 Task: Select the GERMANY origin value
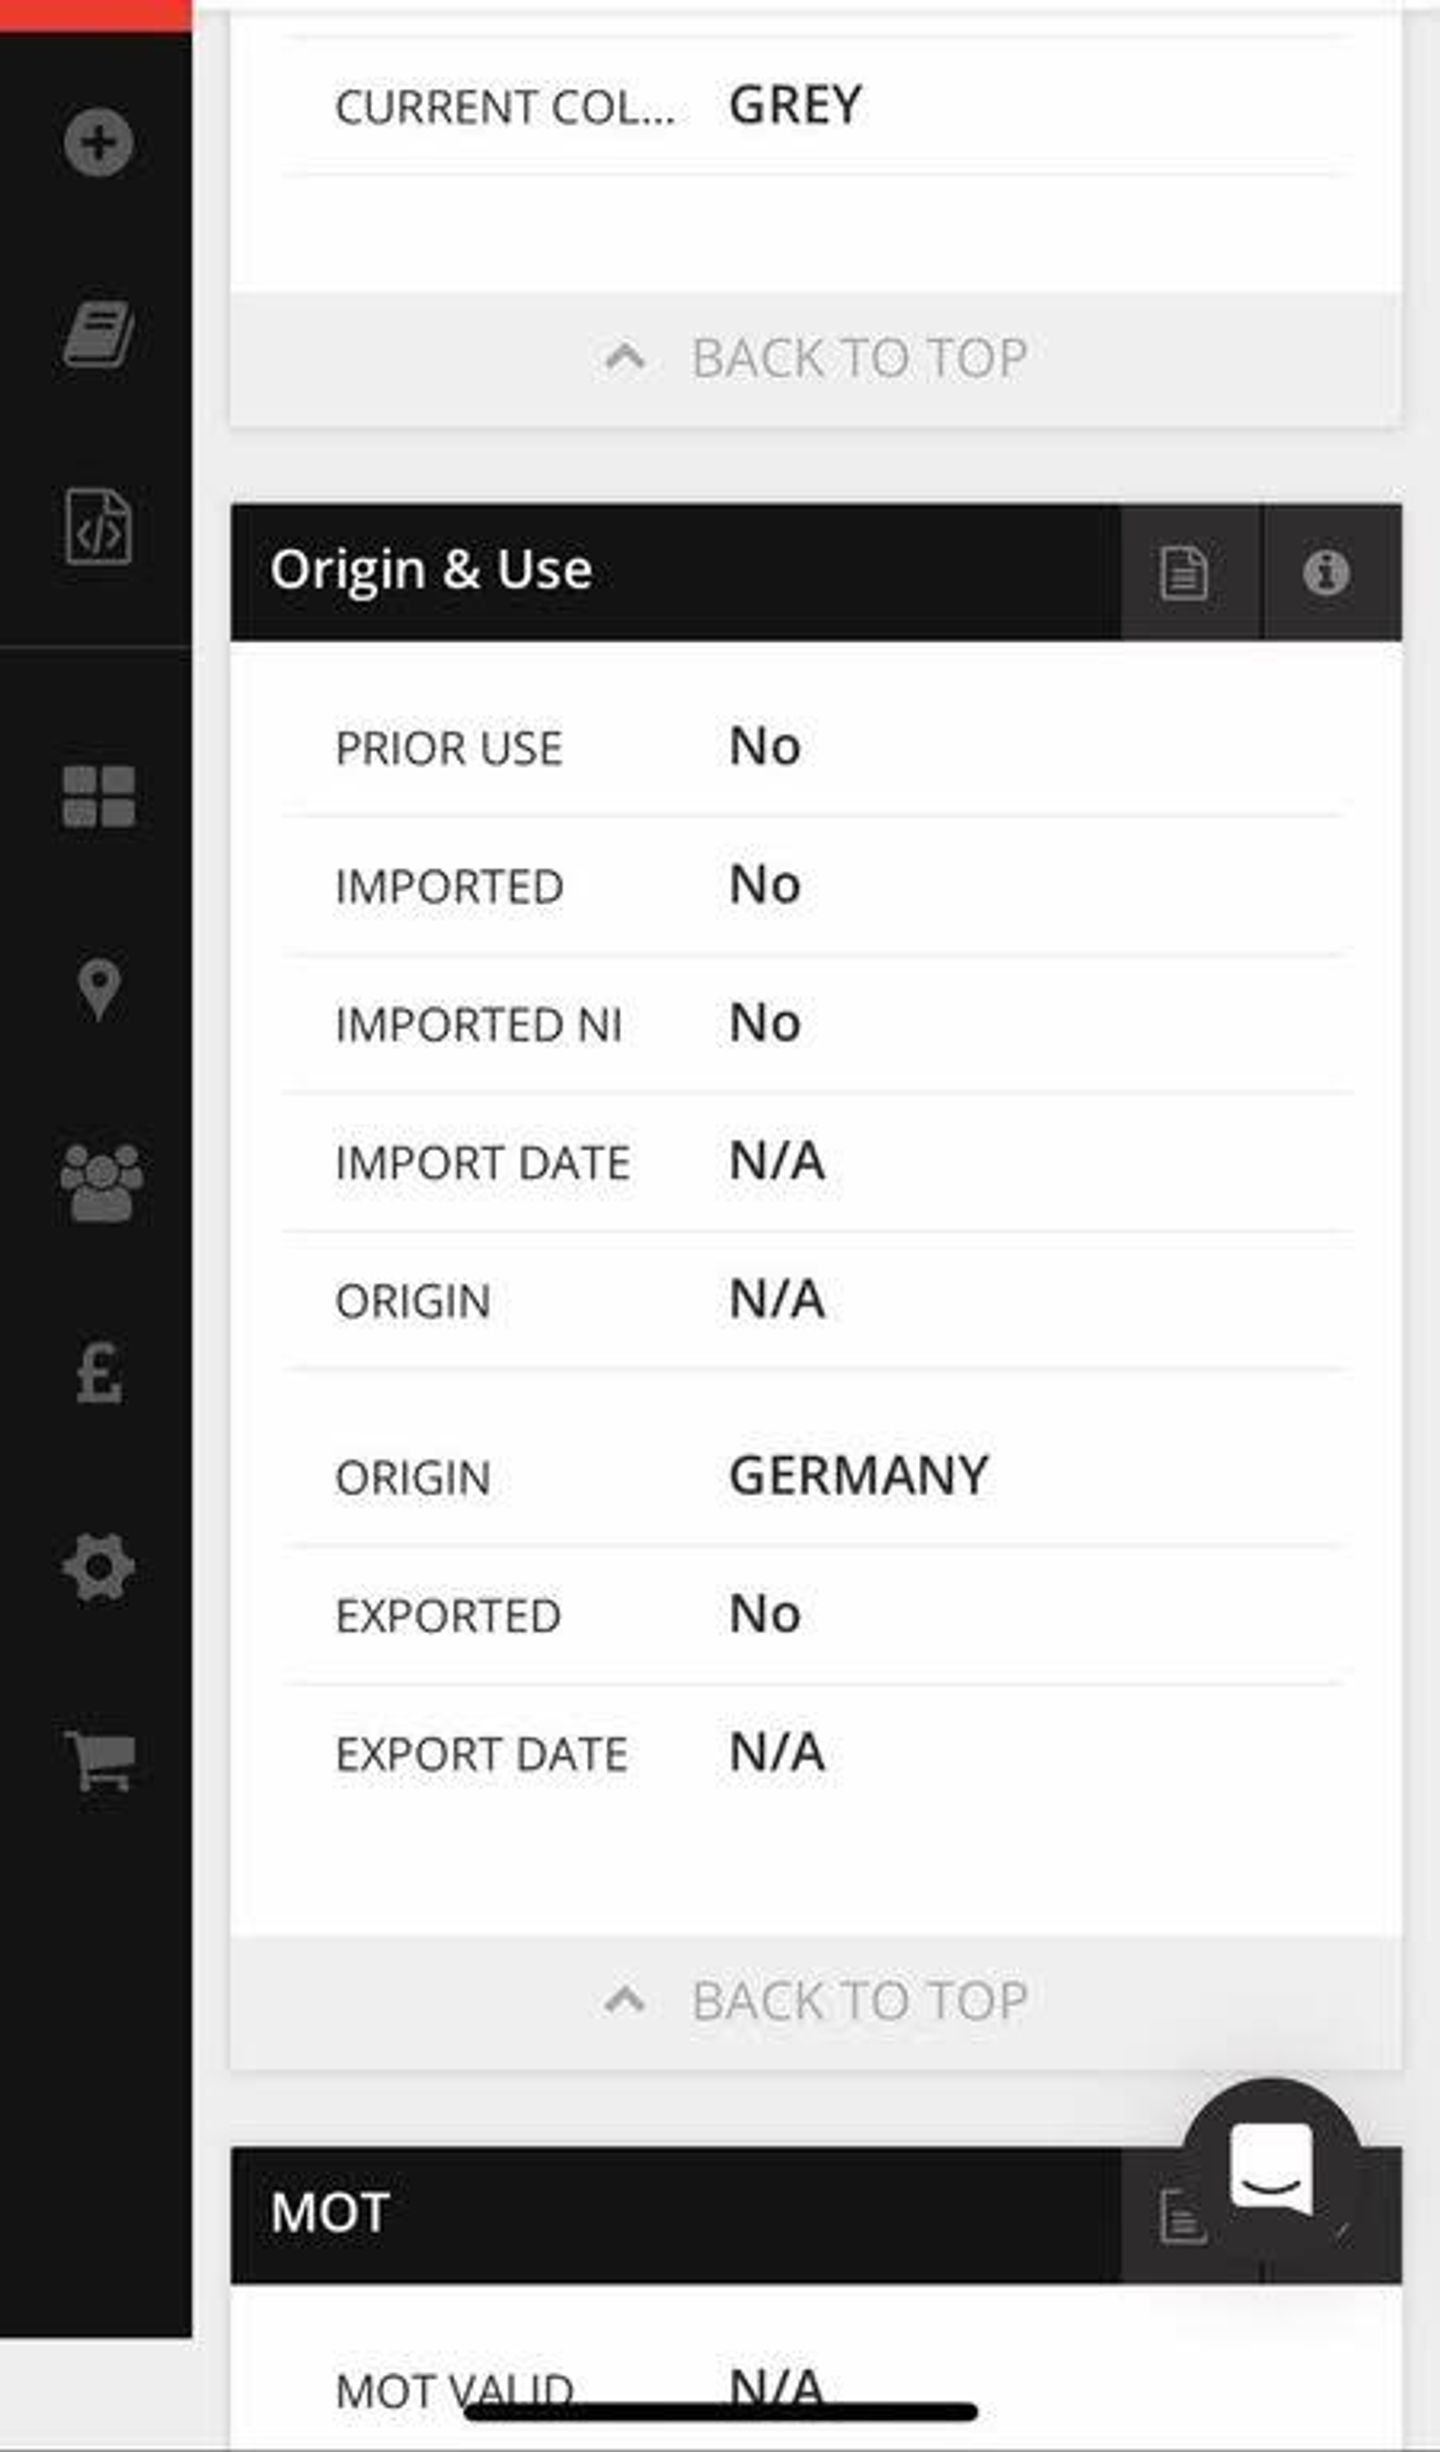click(858, 1475)
